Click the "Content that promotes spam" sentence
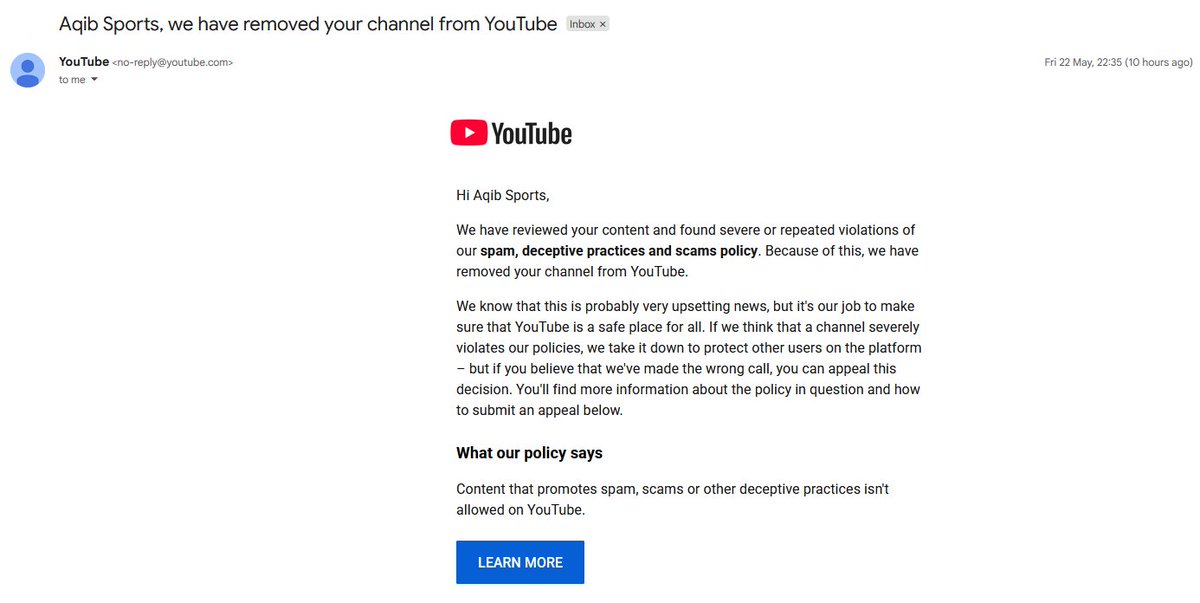Screen dimensions: 1200x603 pyautogui.click(x=672, y=499)
